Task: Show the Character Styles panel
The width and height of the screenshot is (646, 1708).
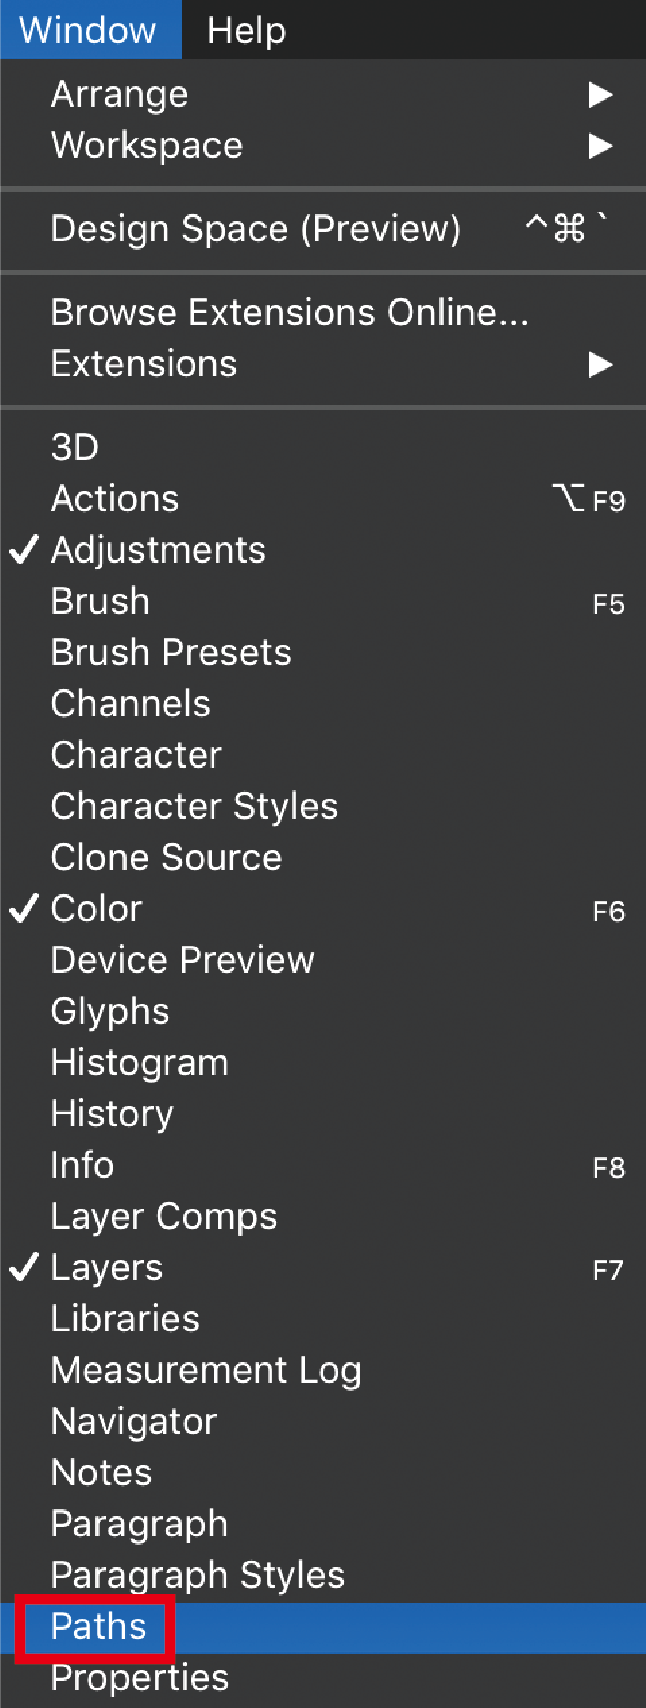Action: coord(194,806)
